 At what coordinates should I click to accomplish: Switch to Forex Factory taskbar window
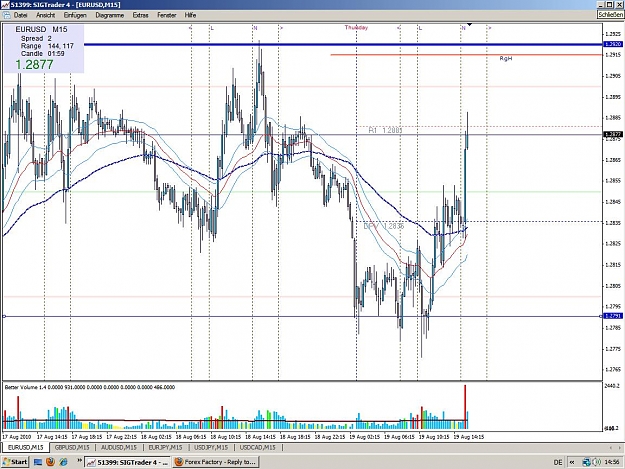pyautogui.click(x=215, y=462)
